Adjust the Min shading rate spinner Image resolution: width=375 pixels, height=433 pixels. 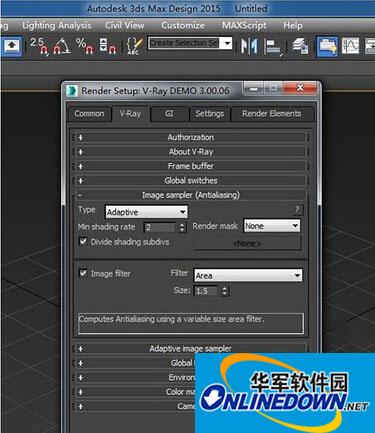click(x=182, y=228)
